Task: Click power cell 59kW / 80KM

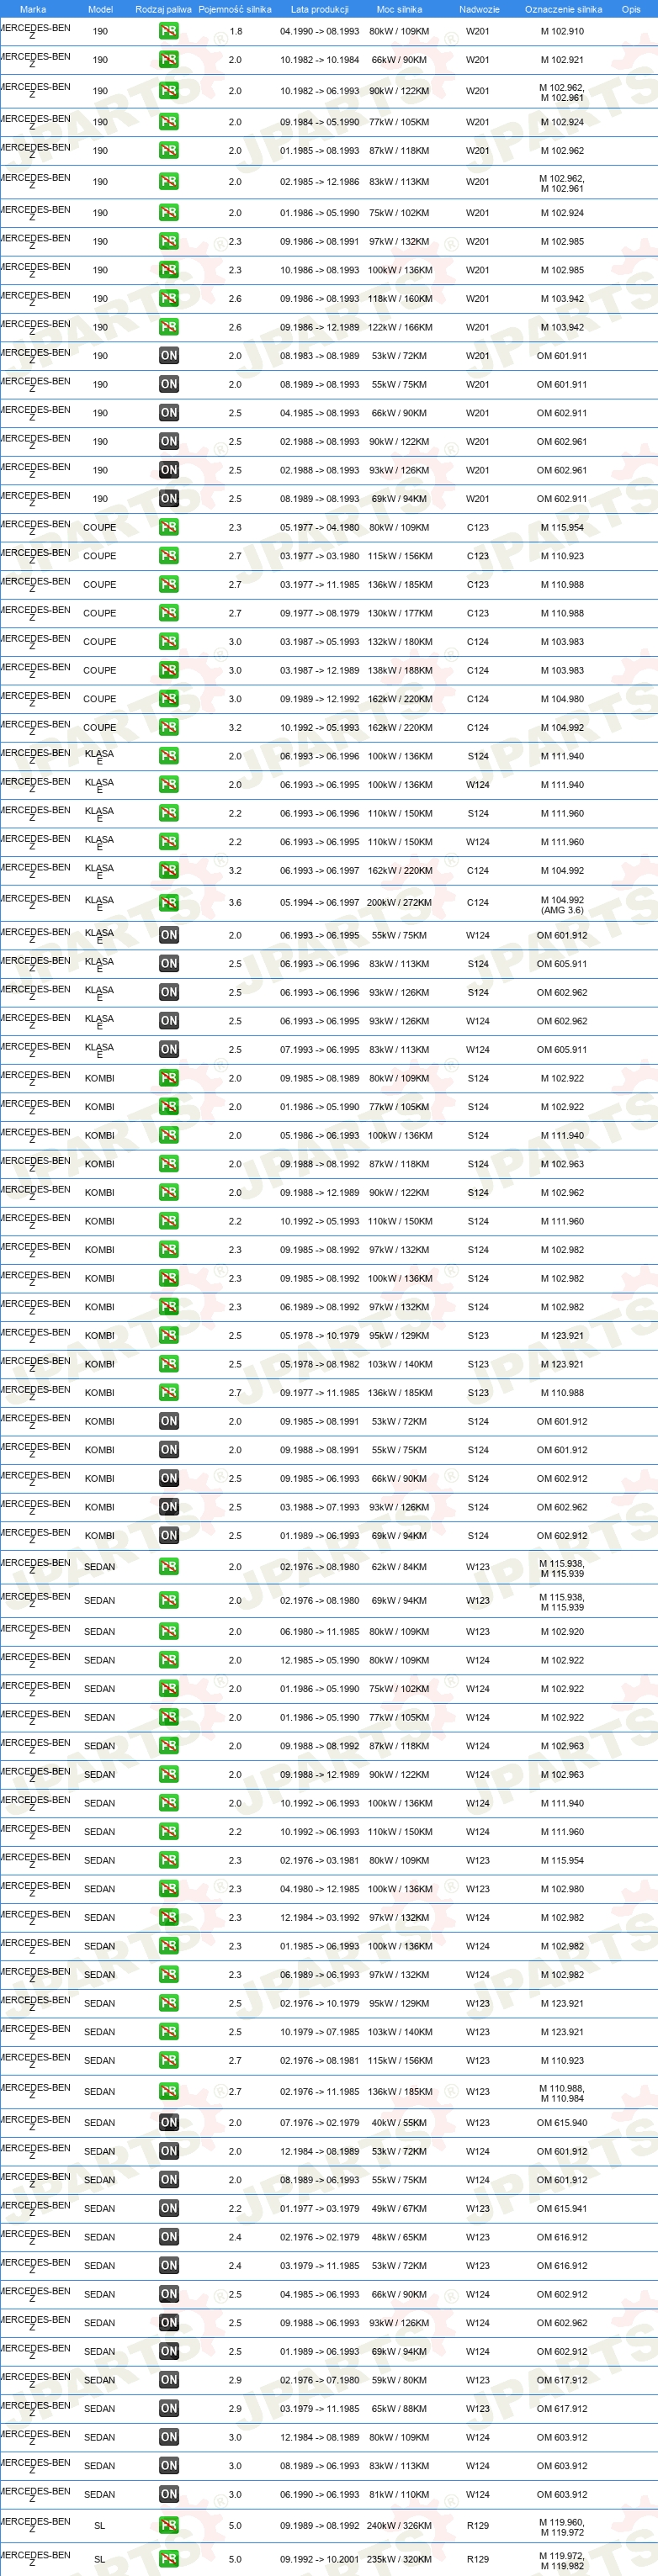Action: (399, 2380)
